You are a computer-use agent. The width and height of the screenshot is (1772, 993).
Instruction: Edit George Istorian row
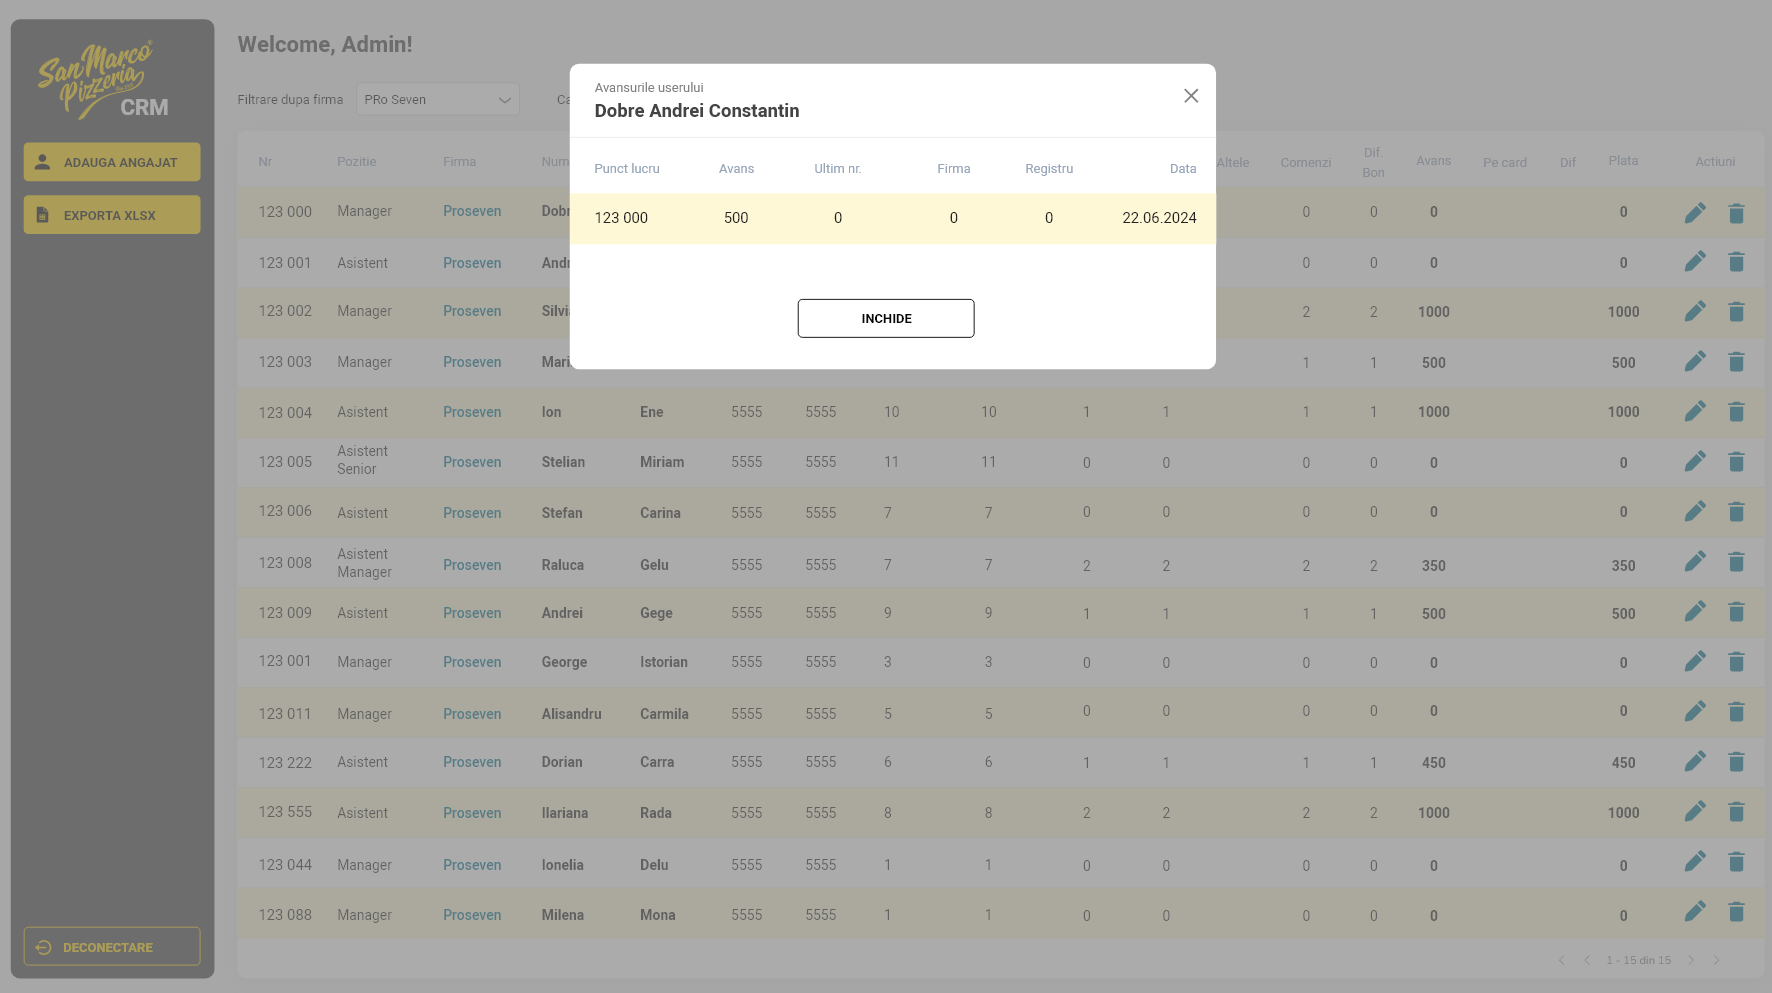pos(1695,661)
